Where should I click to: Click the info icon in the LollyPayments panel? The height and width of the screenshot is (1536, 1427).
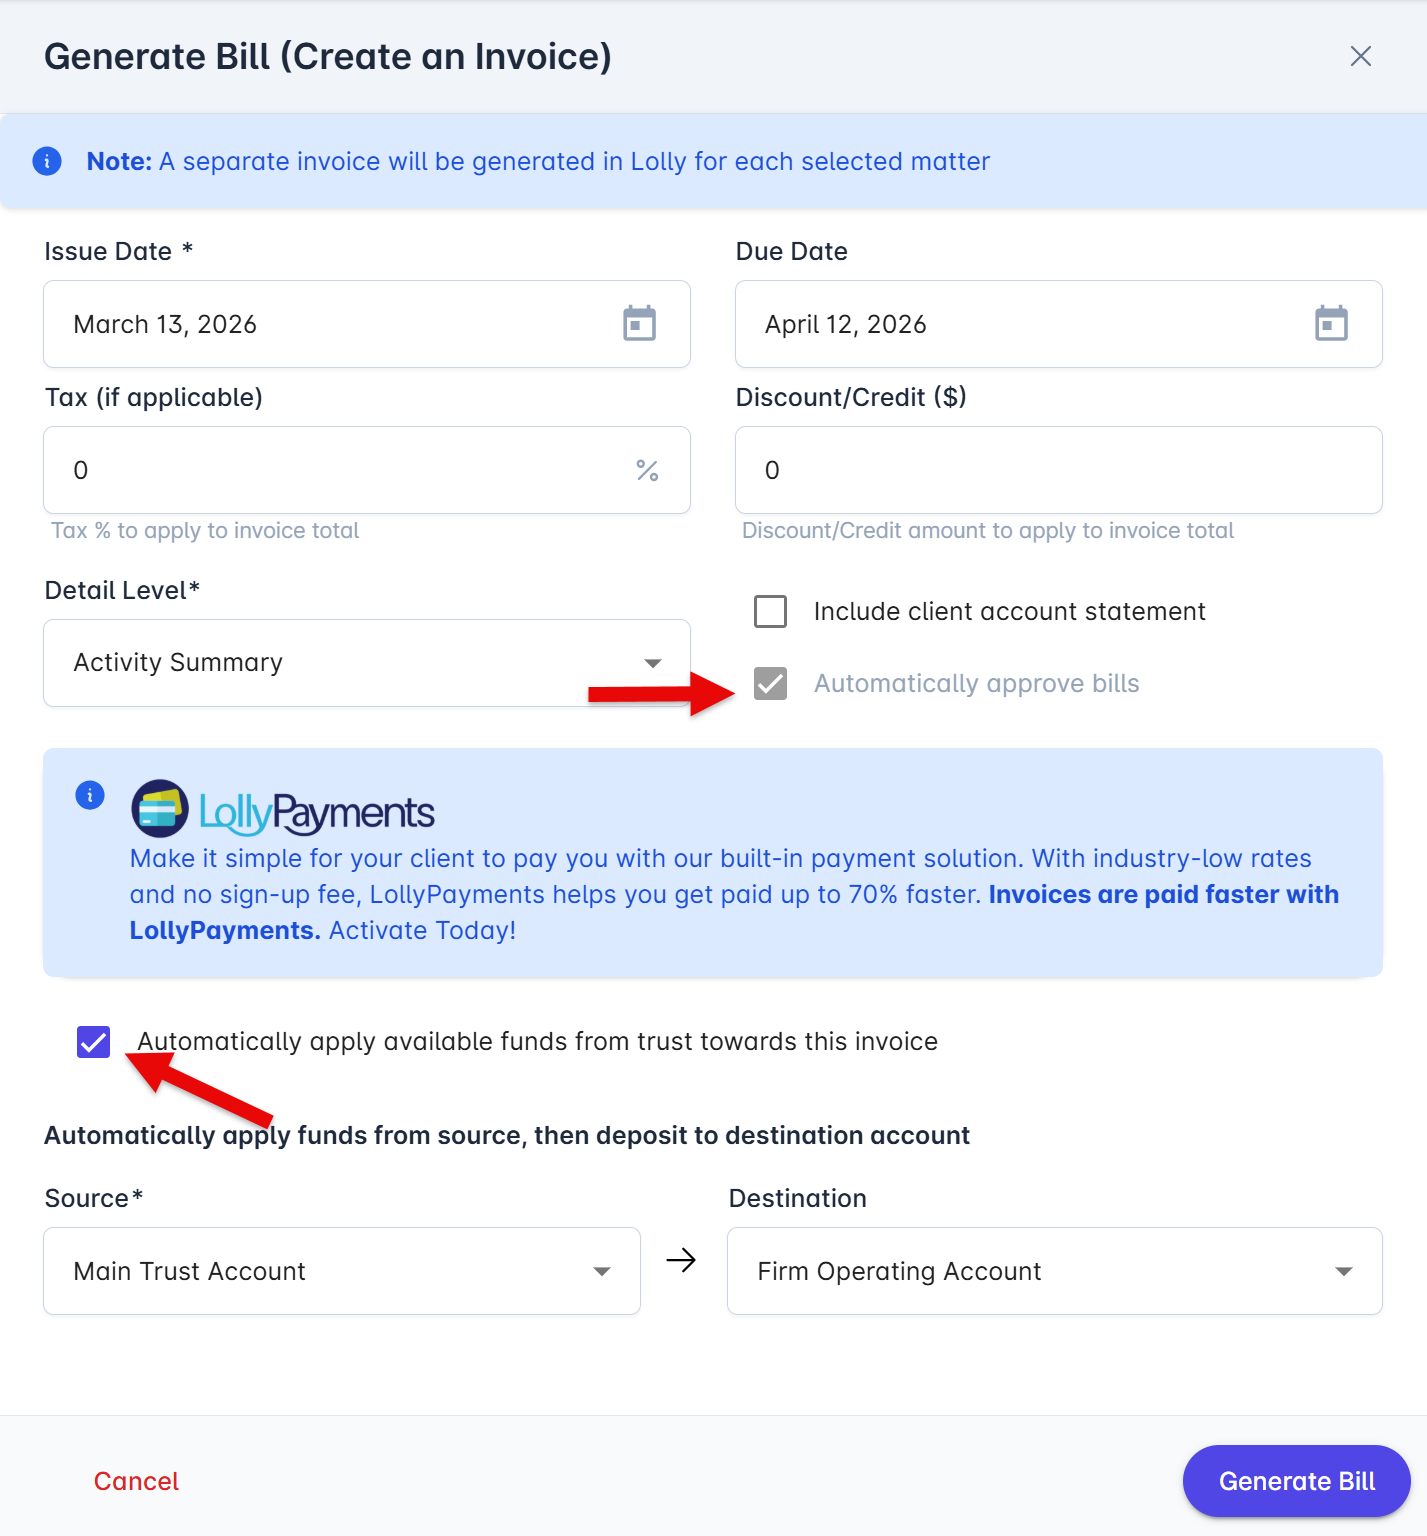point(90,795)
